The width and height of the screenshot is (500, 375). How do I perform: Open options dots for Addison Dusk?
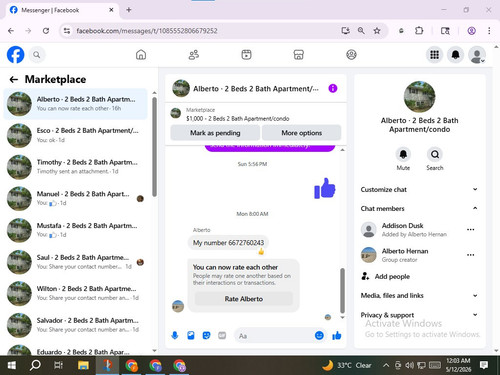pyautogui.click(x=470, y=229)
